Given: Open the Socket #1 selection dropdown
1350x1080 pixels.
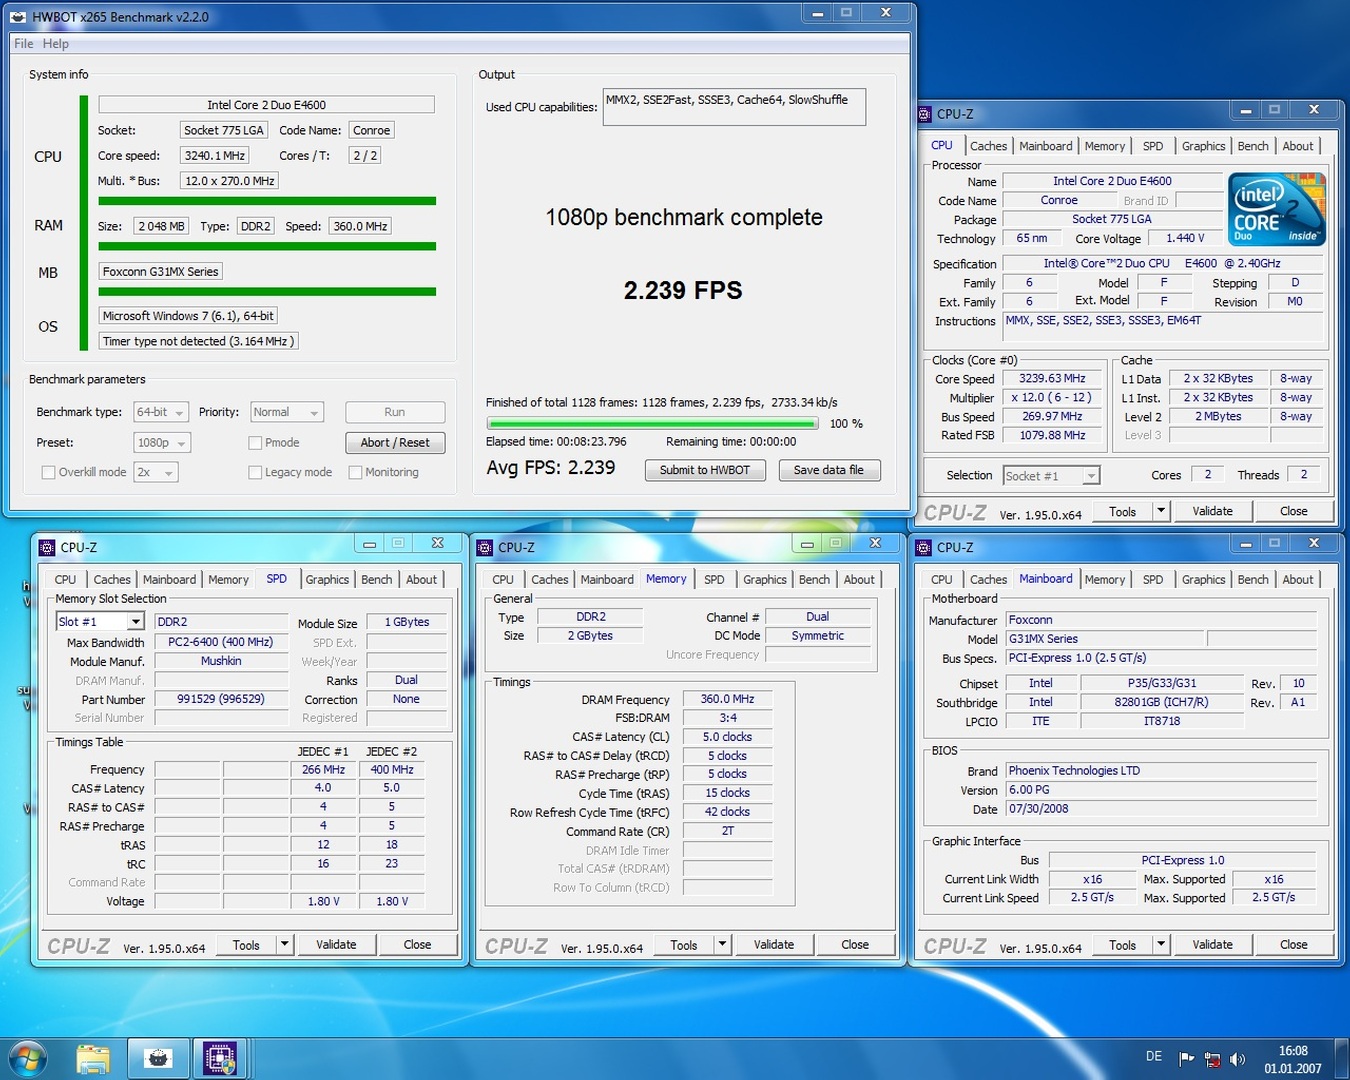Looking at the screenshot, I should click(x=1051, y=476).
